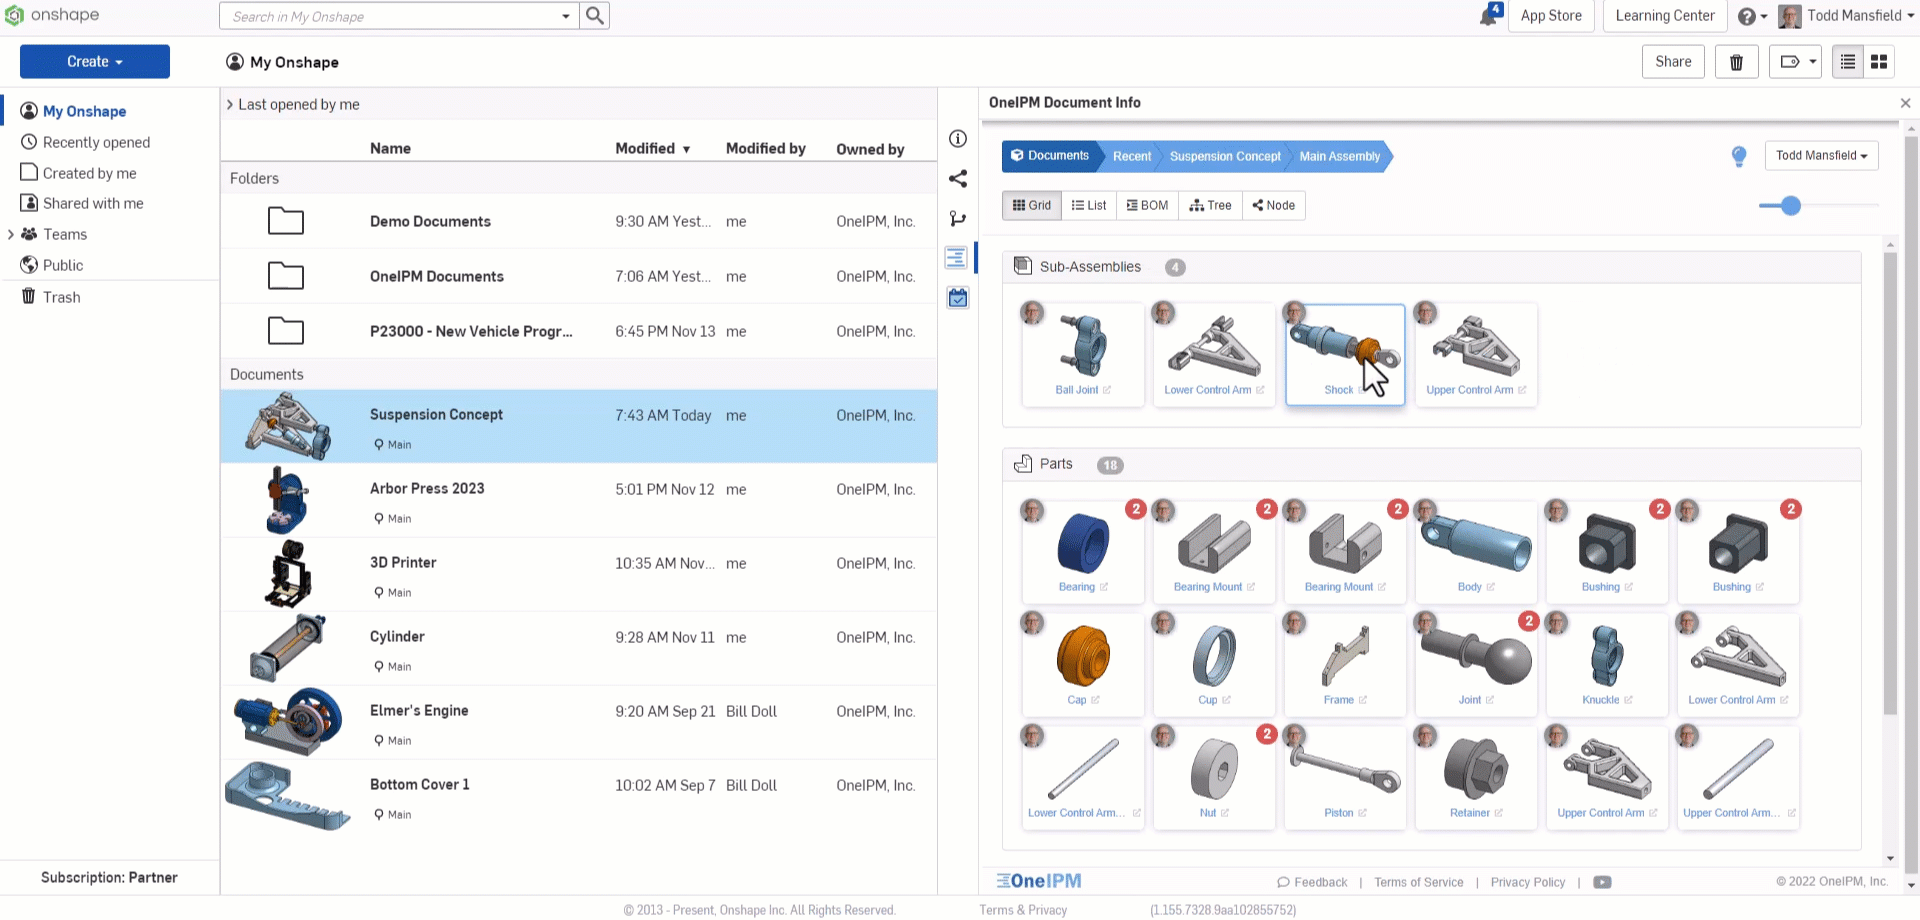Open versions and history branch icon
1920x920 pixels.
957,219
